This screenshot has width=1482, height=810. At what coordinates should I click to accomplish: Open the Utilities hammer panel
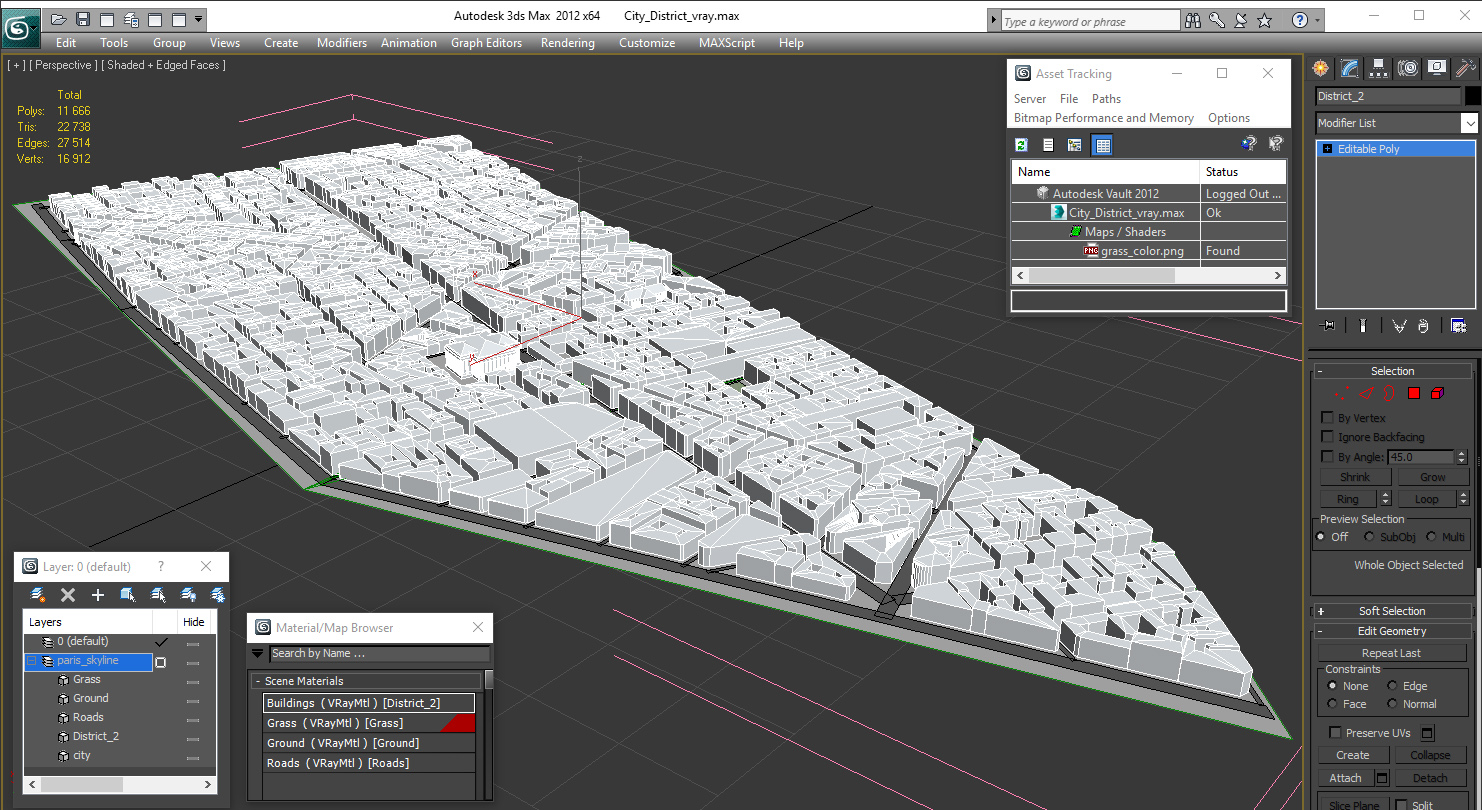[1465, 68]
